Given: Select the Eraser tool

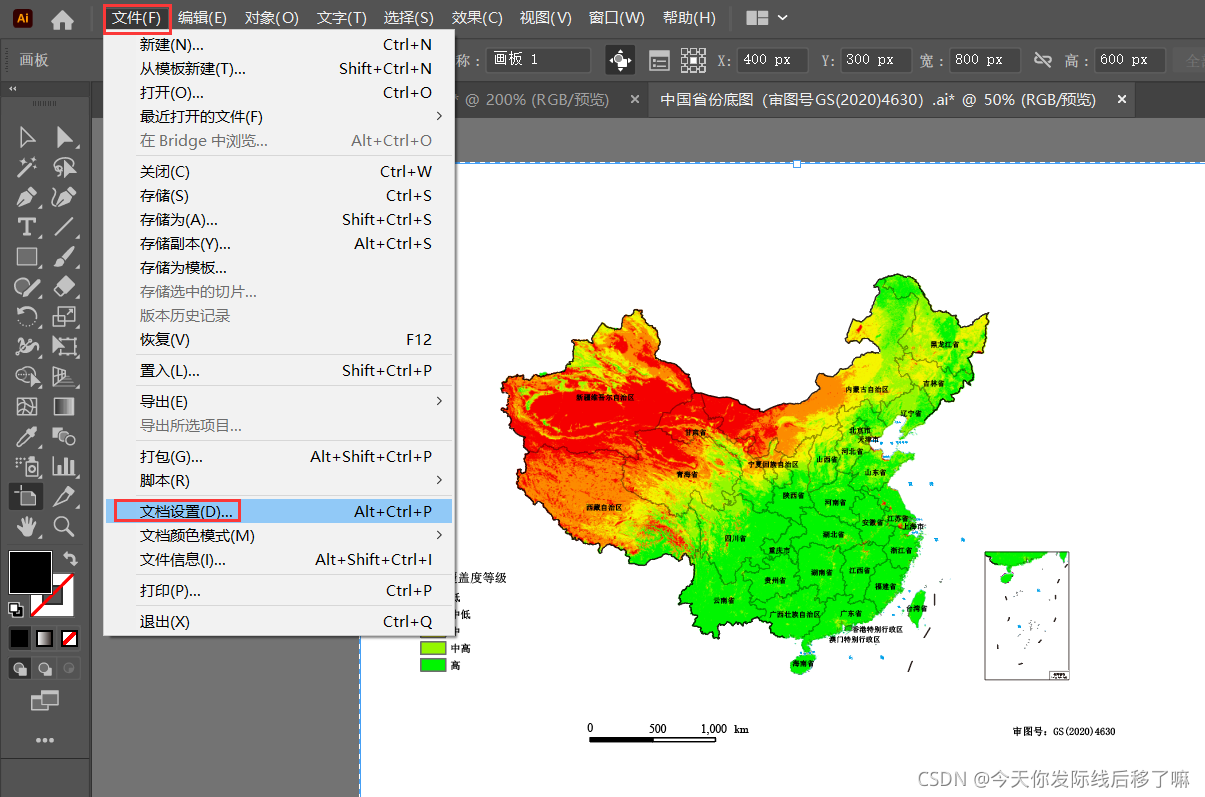Looking at the screenshot, I should [65, 287].
